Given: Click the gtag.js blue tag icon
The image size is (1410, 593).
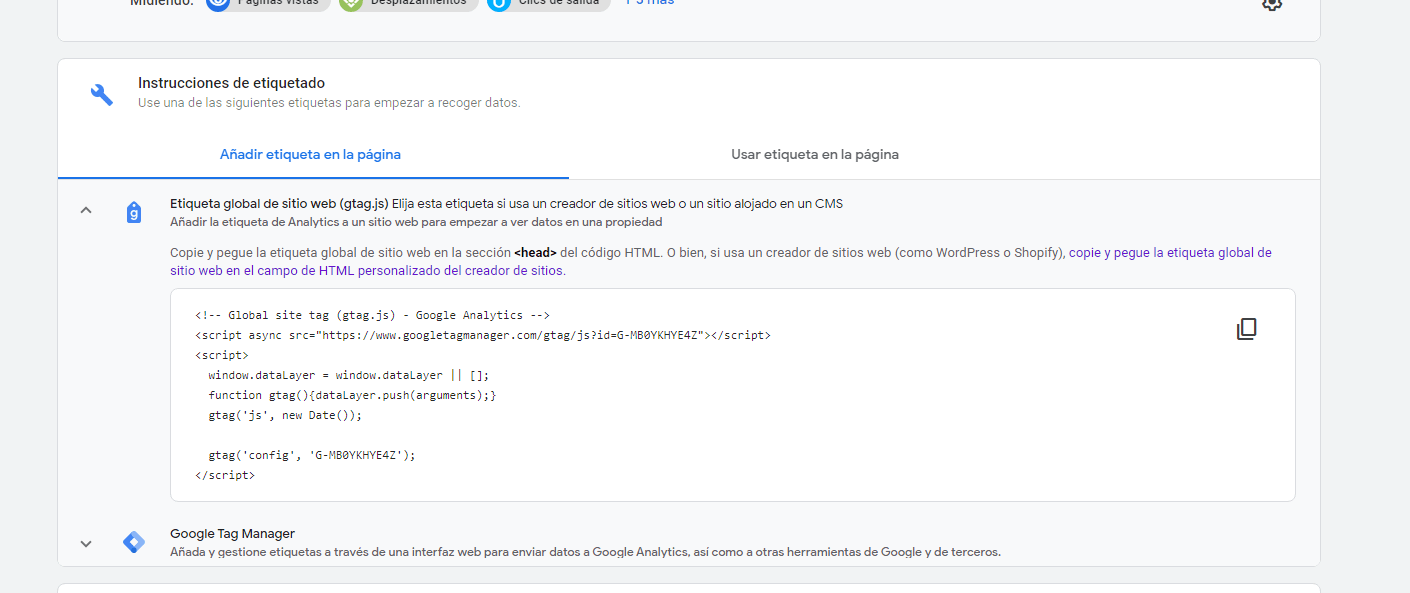Looking at the screenshot, I should coord(134,212).
